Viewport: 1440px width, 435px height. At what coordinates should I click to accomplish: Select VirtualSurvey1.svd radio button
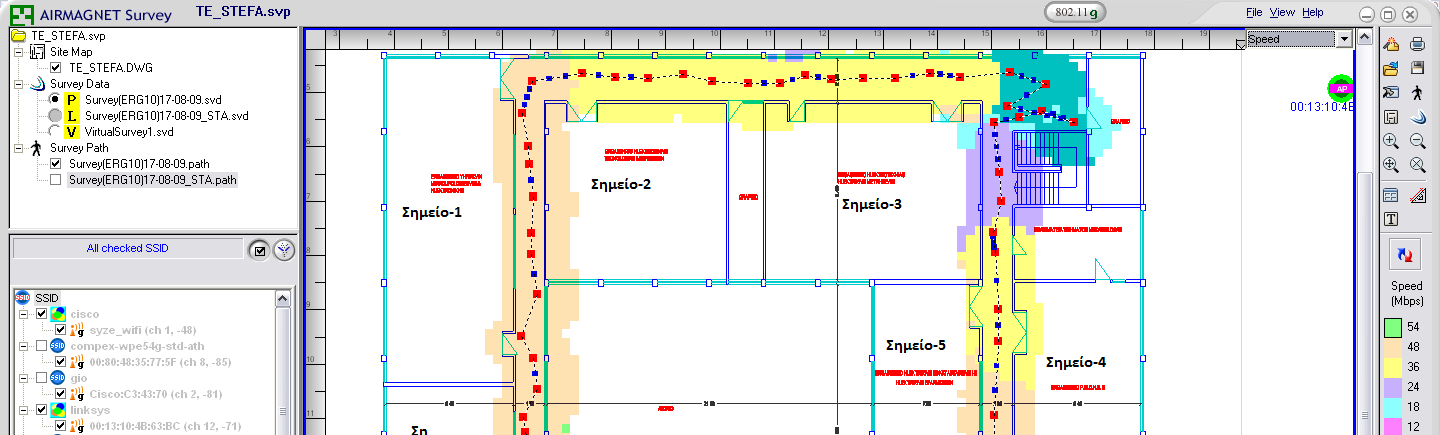pos(55,132)
